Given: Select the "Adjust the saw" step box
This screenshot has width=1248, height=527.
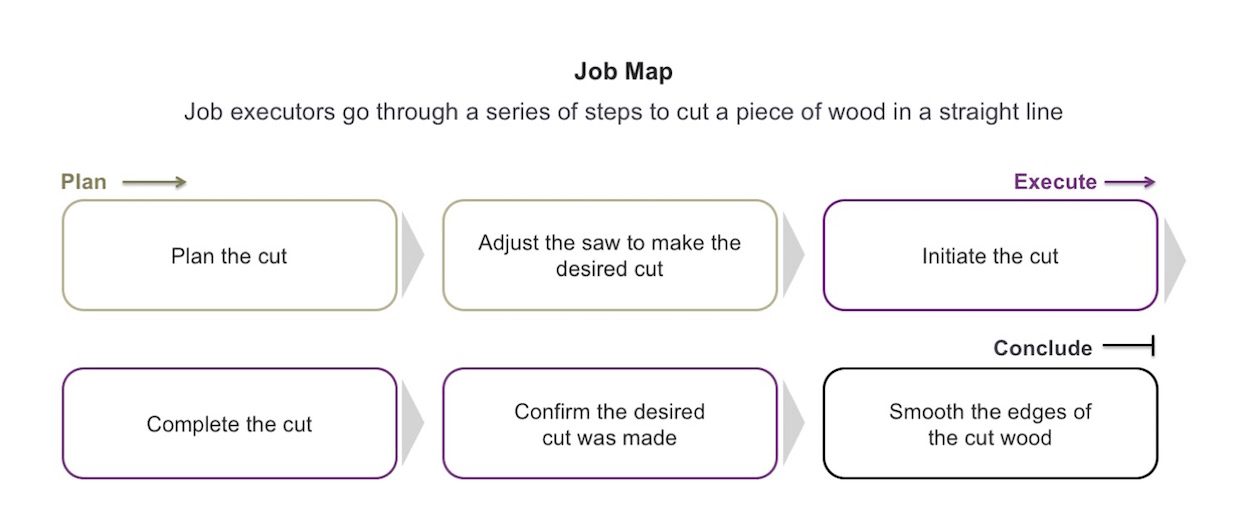Looking at the screenshot, I should coord(609,256).
